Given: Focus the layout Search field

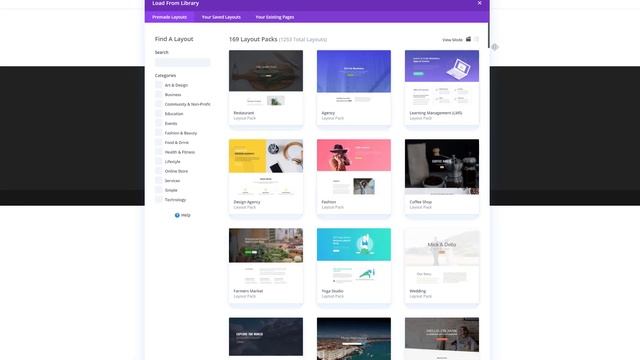Looking at the screenshot, I should click(182, 62).
